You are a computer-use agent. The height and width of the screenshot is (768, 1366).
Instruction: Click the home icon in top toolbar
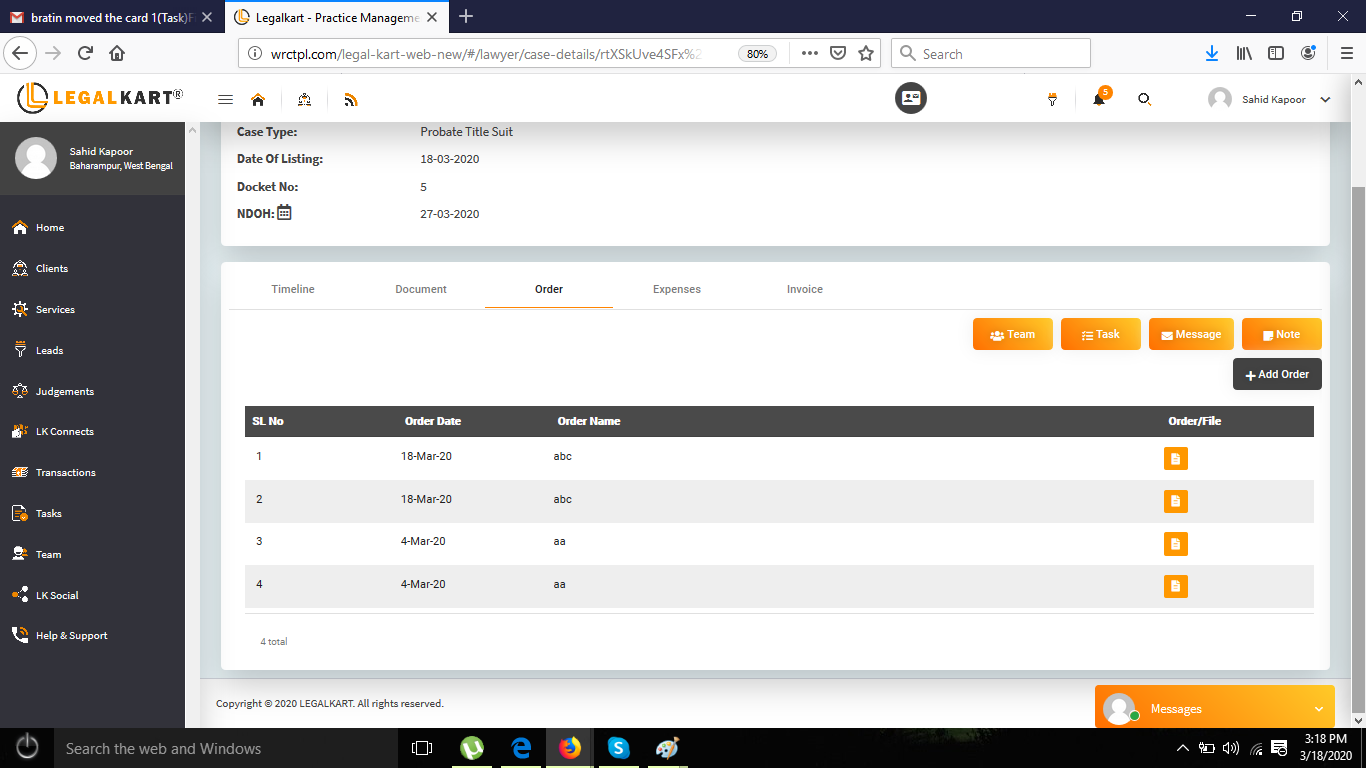click(x=258, y=99)
